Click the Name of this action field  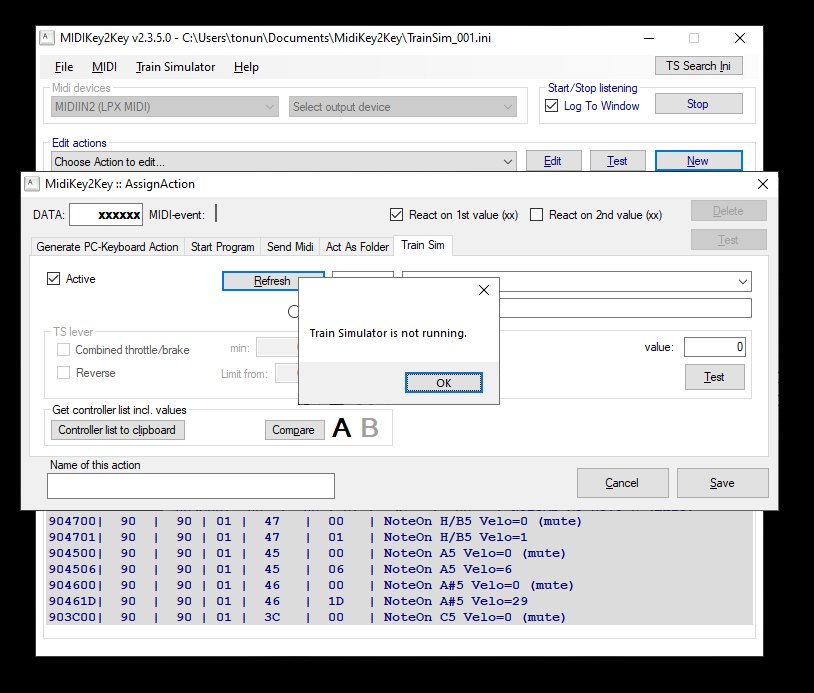[191, 486]
